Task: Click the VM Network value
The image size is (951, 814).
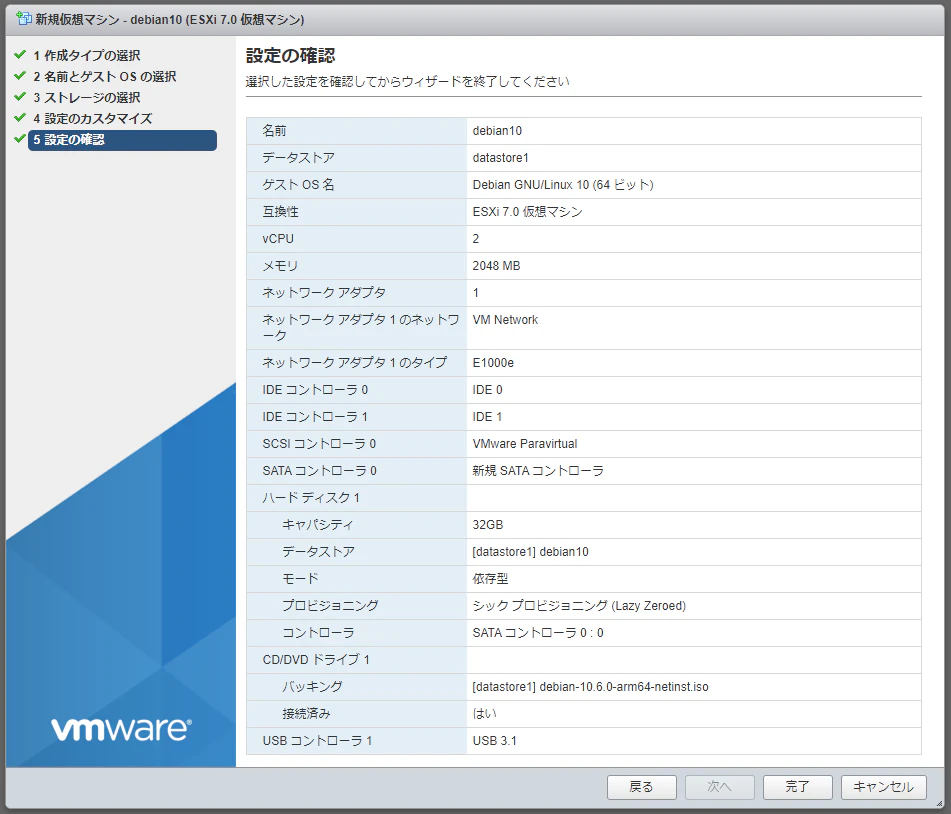Action: tap(505, 320)
